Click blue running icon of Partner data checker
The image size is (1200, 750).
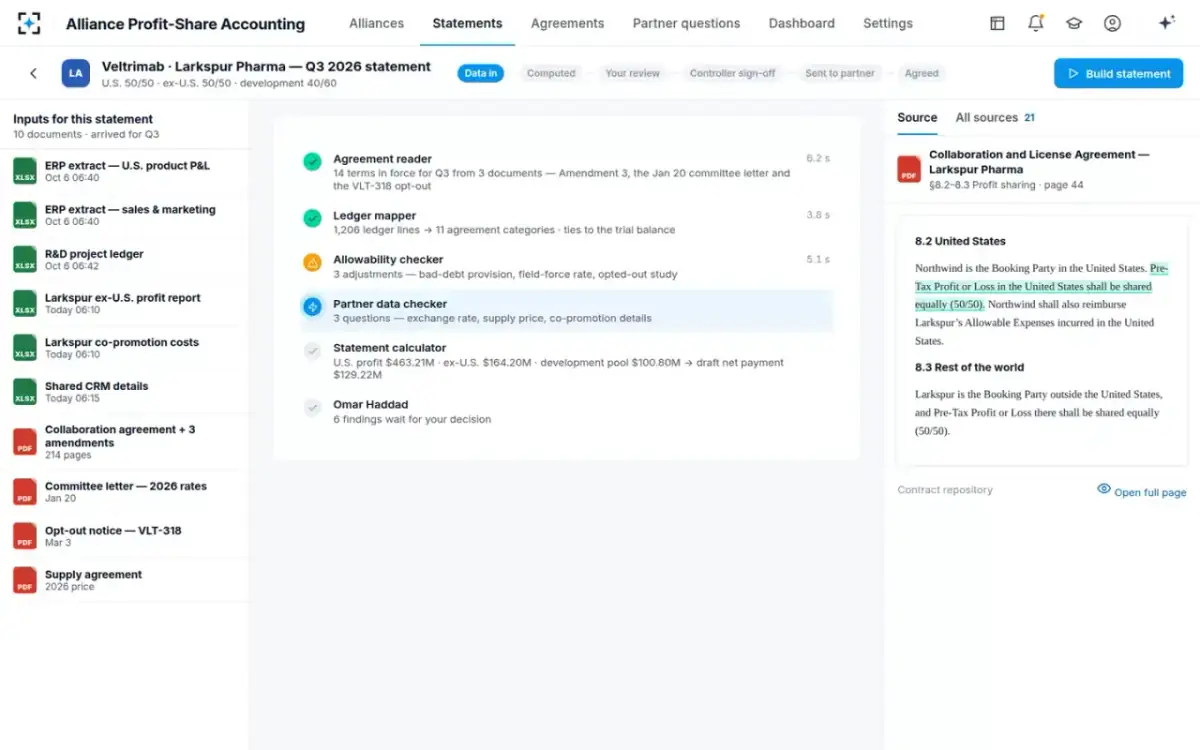click(x=312, y=306)
